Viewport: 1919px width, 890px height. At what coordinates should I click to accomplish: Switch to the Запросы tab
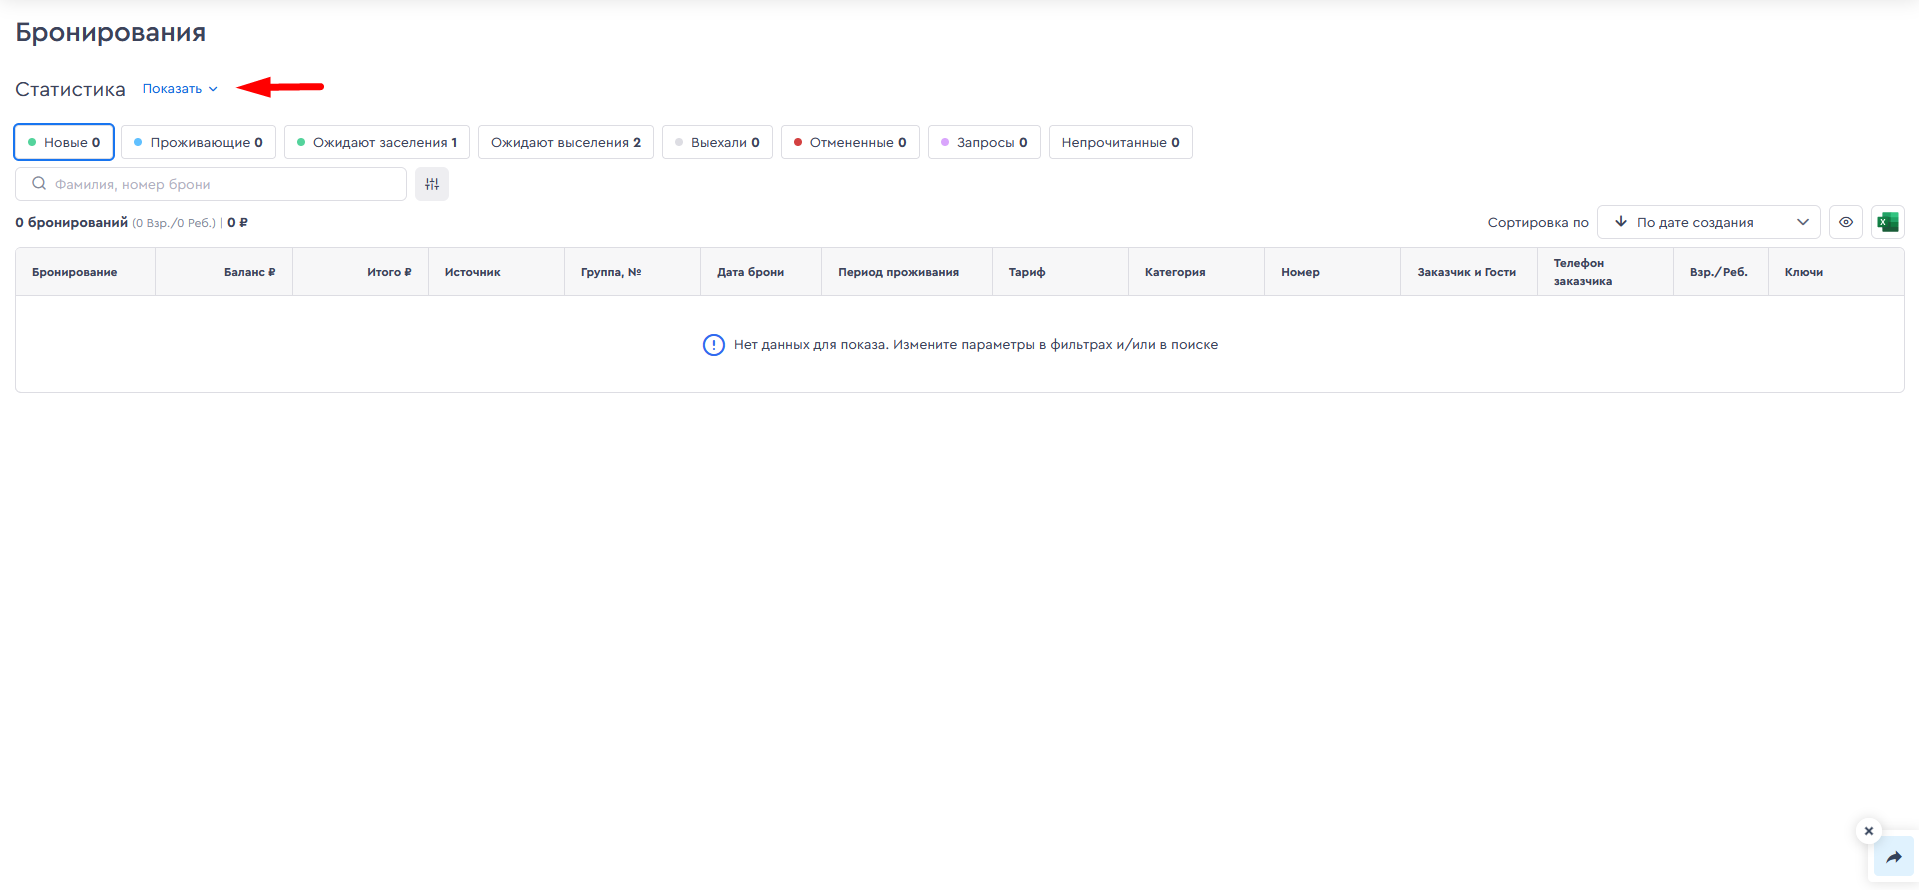tap(984, 142)
